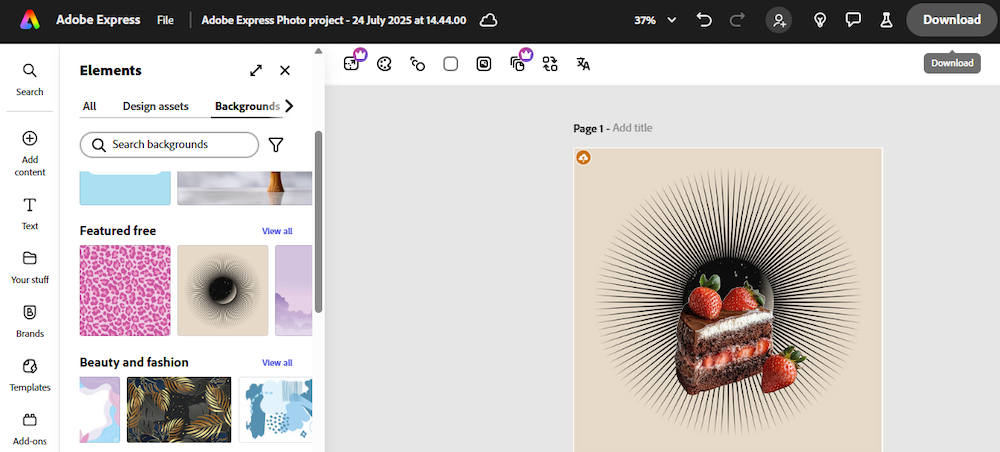Click the Featured free heading
1000x452 pixels.
pyautogui.click(x=118, y=231)
